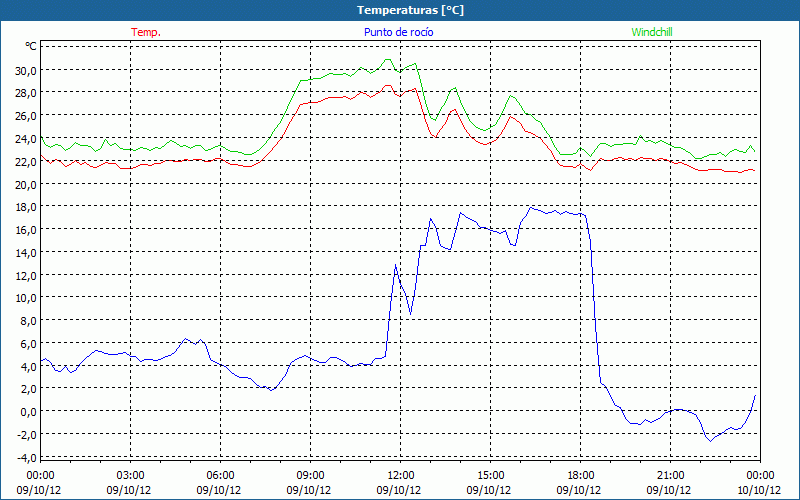Click the '22,0' y-axis value
The width and height of the screenshot is (800, 500).
coord(26,161)
